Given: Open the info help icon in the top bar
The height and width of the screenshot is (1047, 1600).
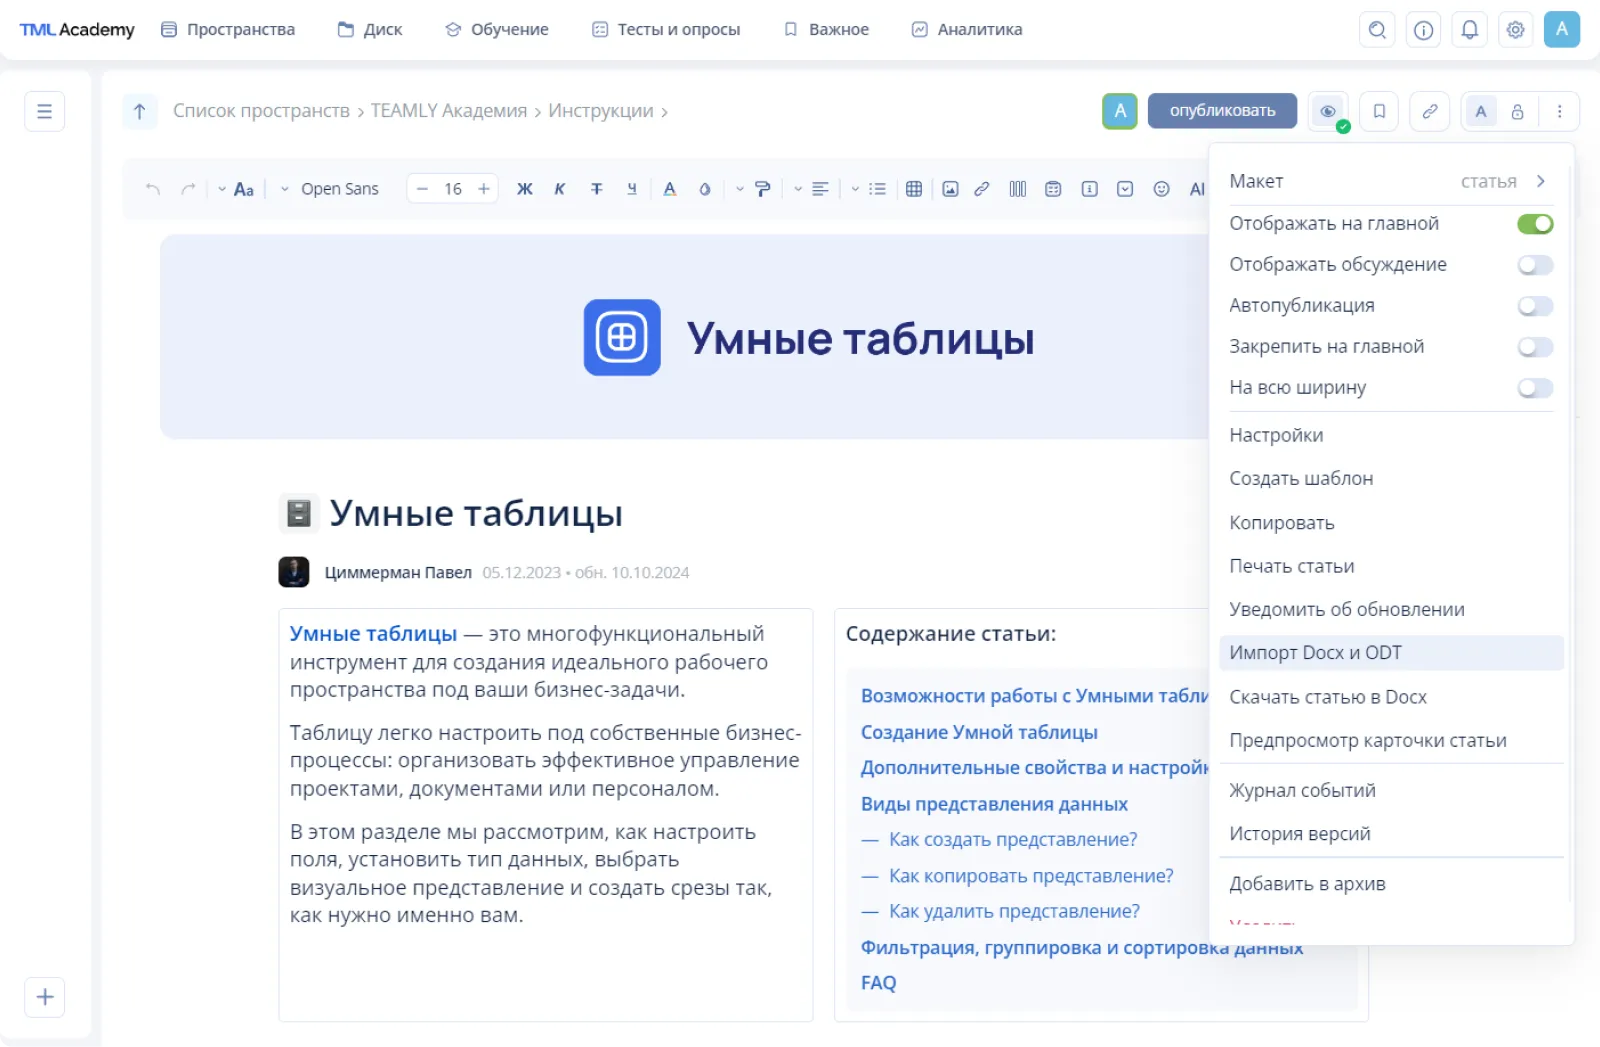Looking at the screenshot, I should click(1423, 30).
